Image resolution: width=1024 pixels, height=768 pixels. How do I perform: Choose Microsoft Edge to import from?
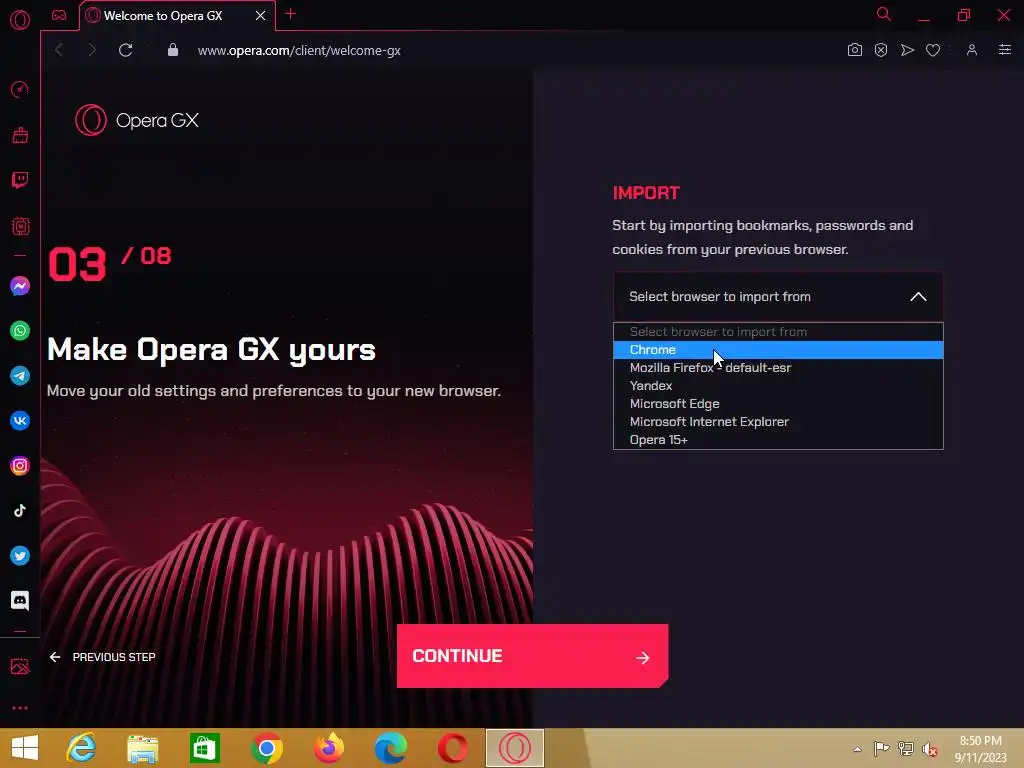(778, 404)
